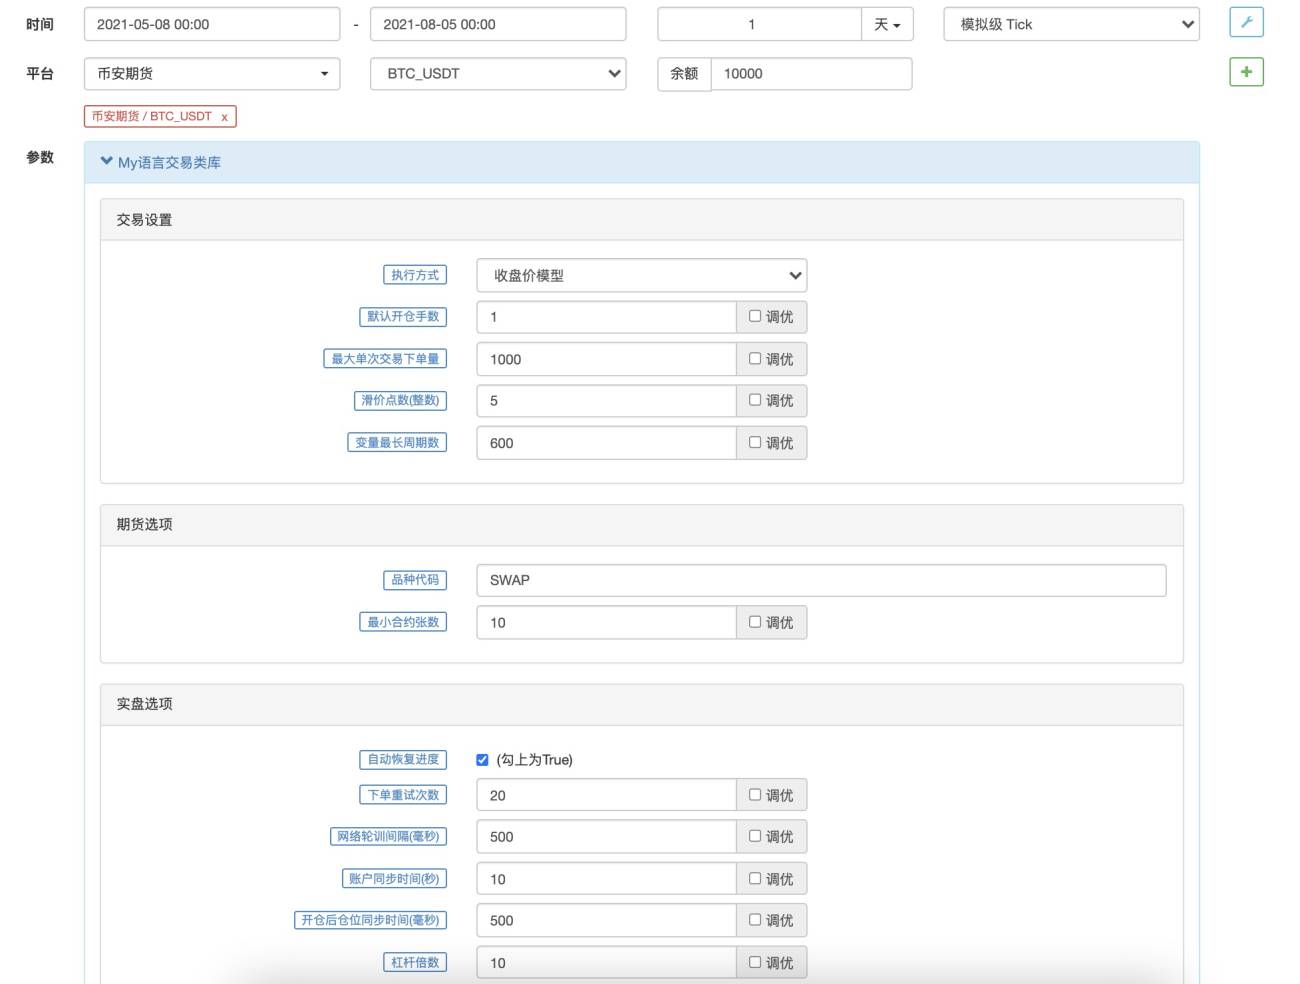Enable 调优 checkbox for 杠杆倍数
This screenshot has height=984, width=1300.
point(755,962)
